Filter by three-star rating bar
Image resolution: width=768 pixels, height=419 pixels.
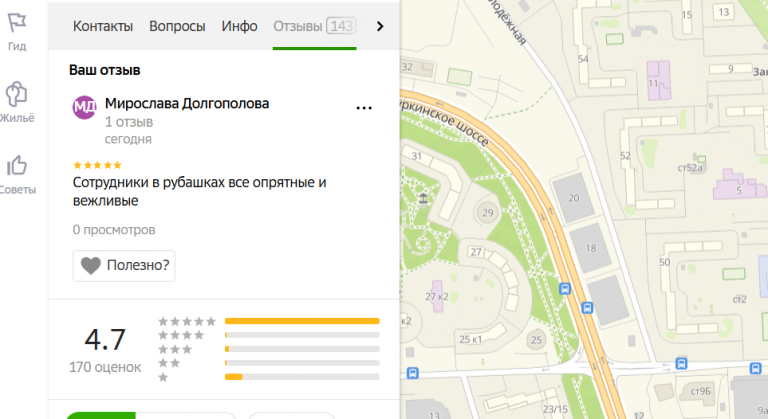[302, 349]
